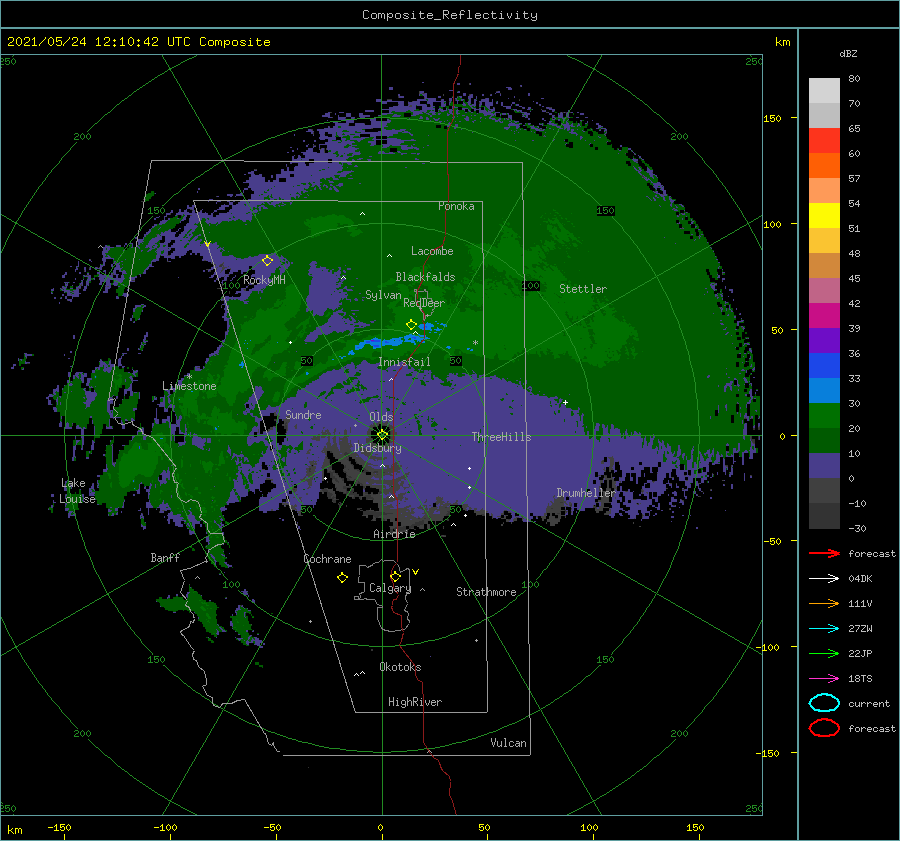900x841 pixels.
Task: Click the Limestone label
Action: [x=189, y=386]
